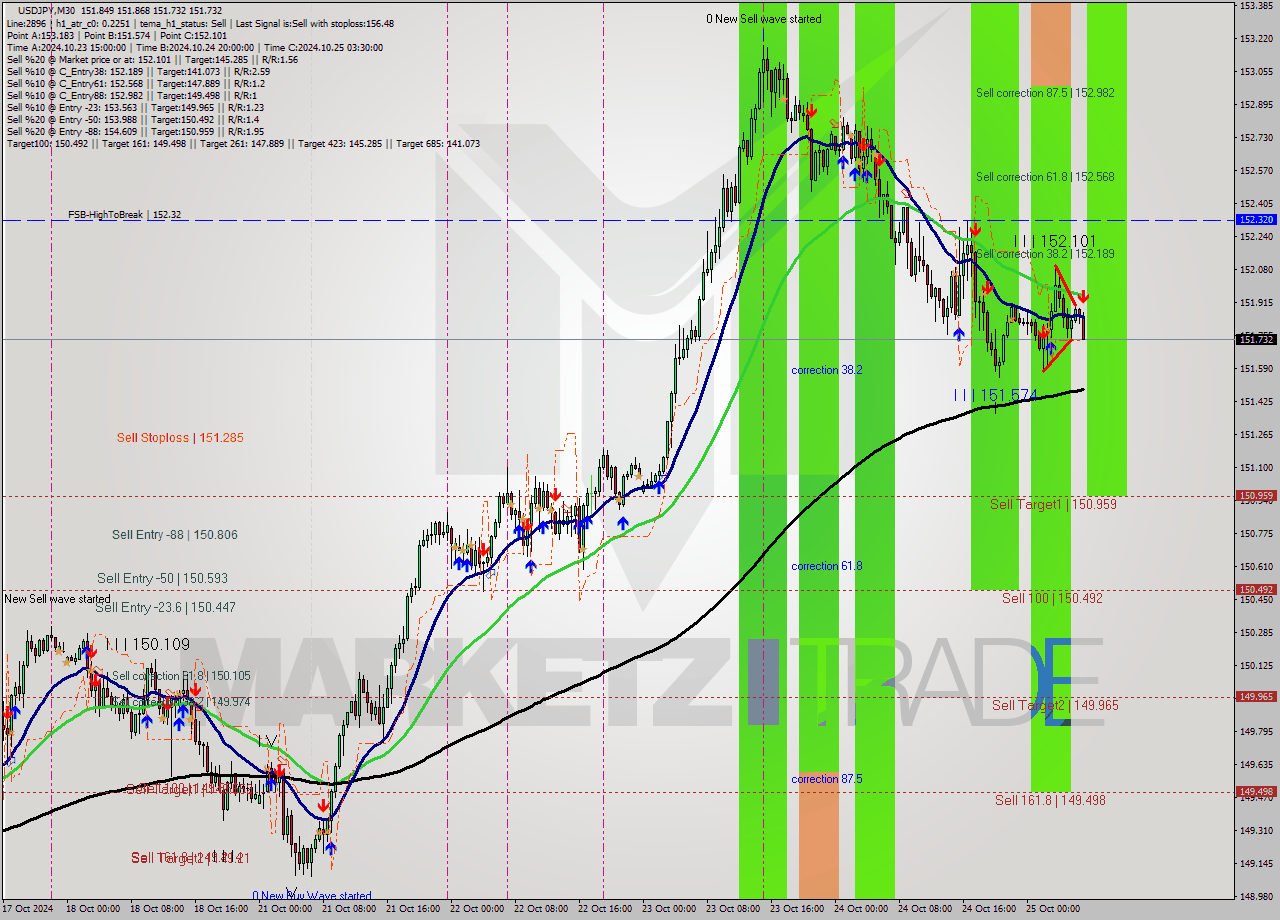Click the USDJPY,M30 symbol header text

(46, 10)
